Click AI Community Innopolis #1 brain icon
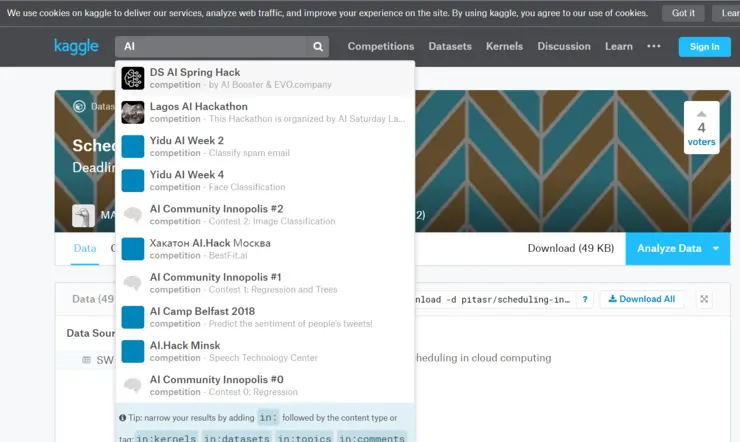 (x=133, y=283)
